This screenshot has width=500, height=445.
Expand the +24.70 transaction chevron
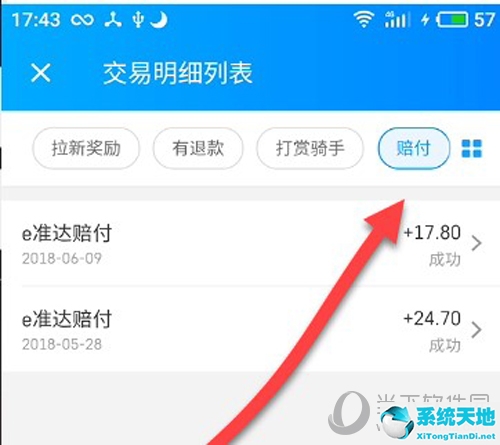tap(477, 330)
